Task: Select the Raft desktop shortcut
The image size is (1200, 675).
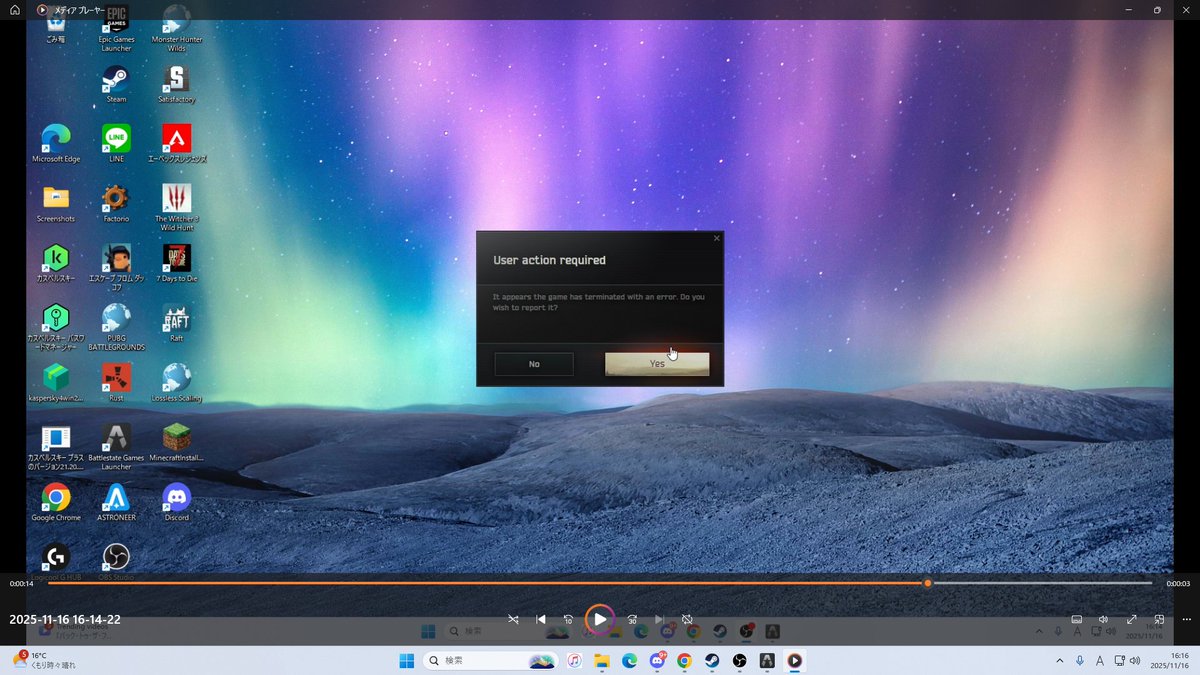Action: click(x=176, y=323)
